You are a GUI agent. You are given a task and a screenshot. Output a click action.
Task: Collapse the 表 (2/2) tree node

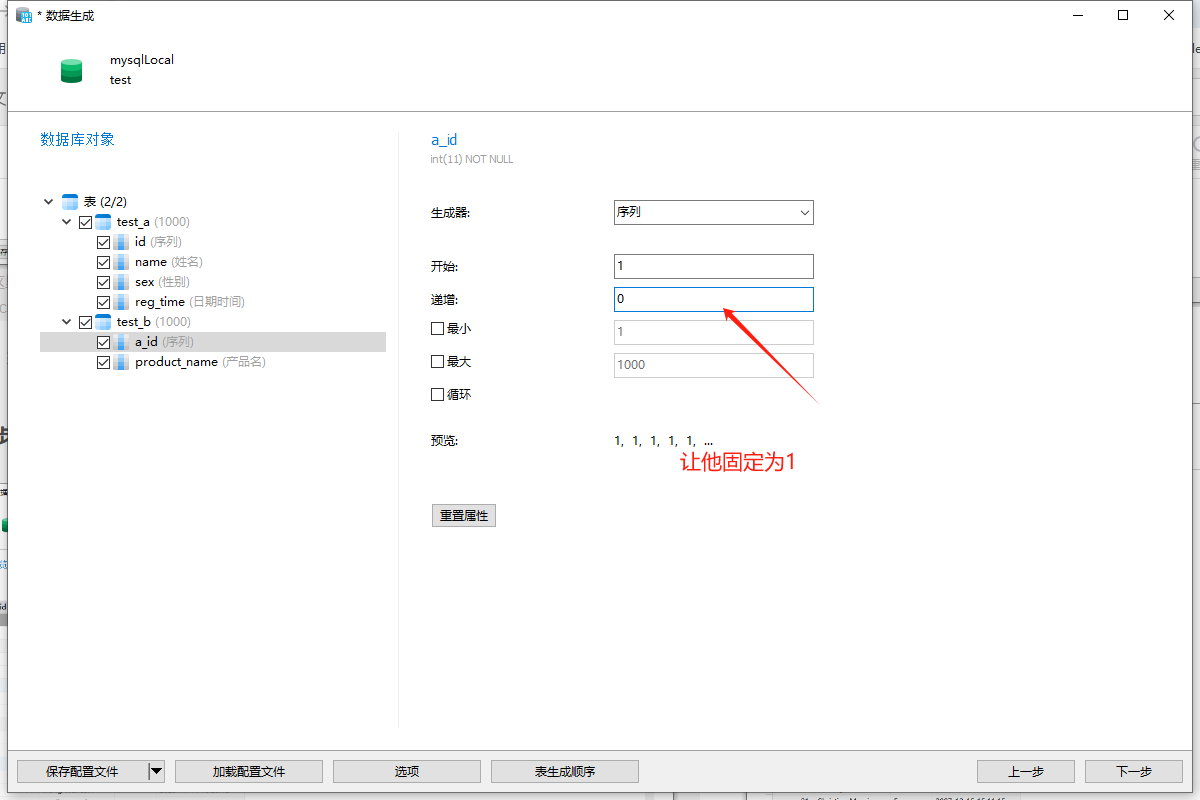49,202
